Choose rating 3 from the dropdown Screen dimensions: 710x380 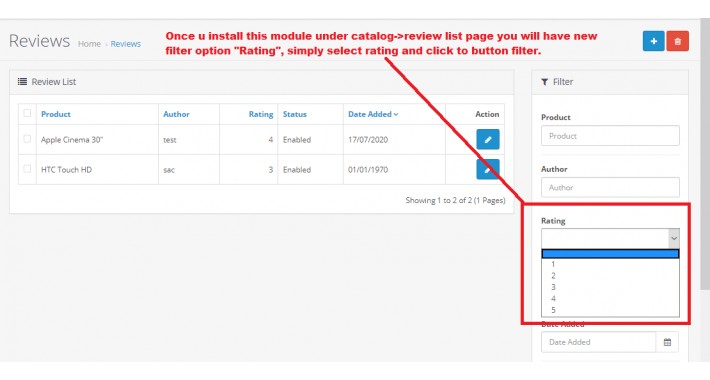tap(610, 287)
